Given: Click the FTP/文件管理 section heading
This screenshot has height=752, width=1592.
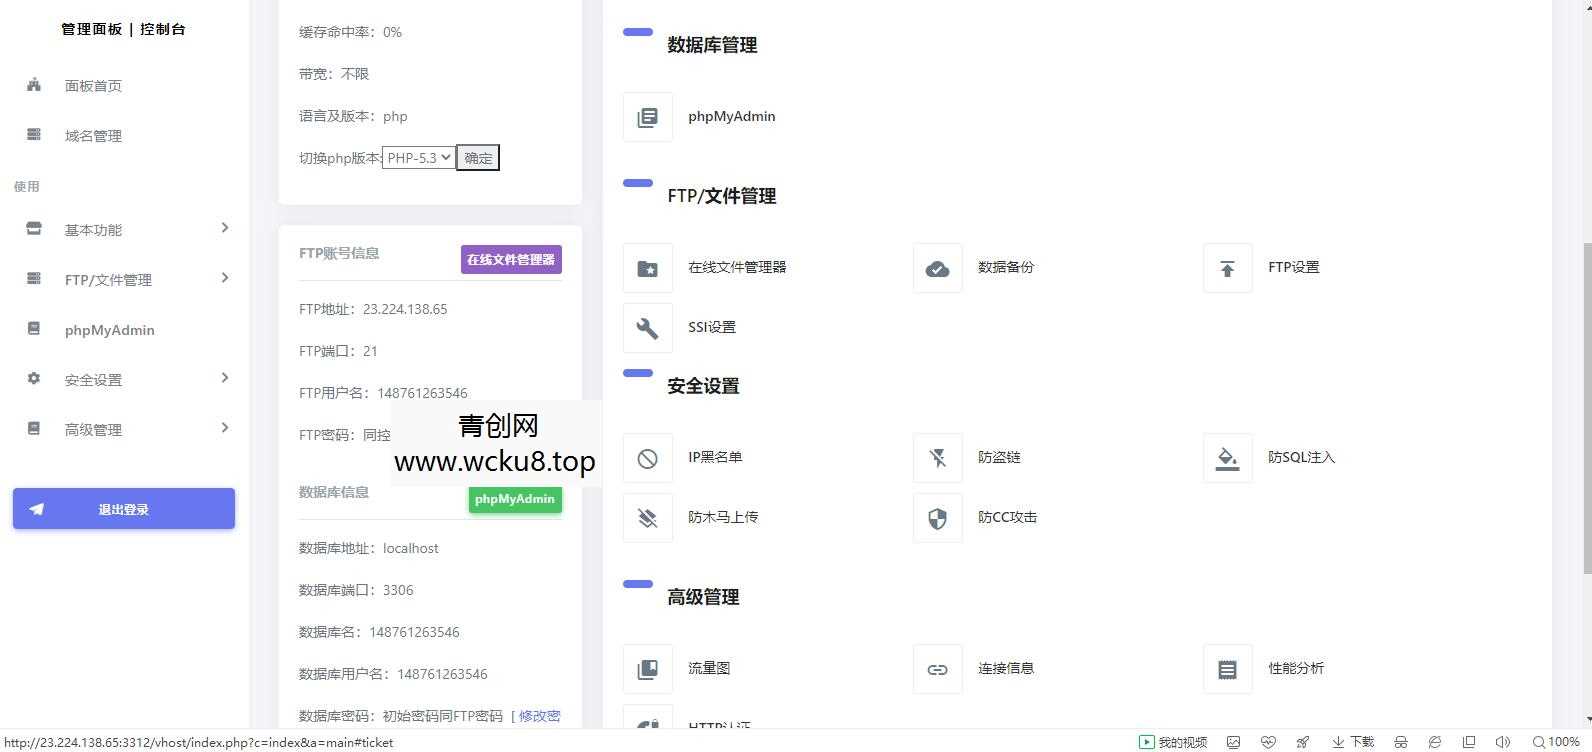Looking at the screenshot, I should point(722,196).
